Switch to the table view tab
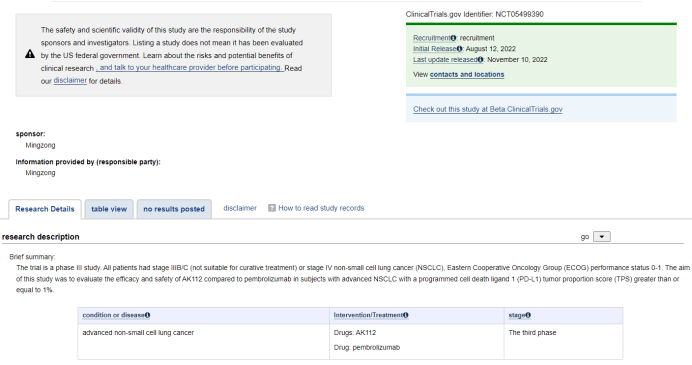692x365 pixels. coord(109,209)
